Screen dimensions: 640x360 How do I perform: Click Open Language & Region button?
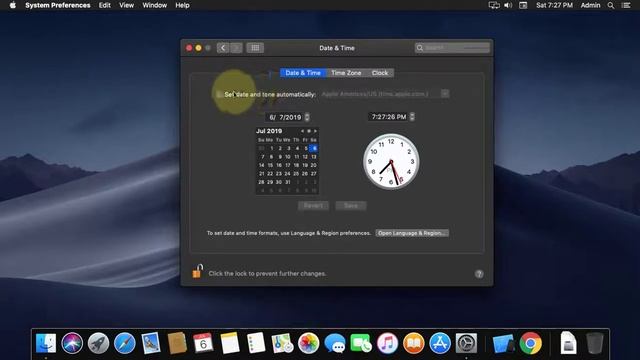pos(412,233)
